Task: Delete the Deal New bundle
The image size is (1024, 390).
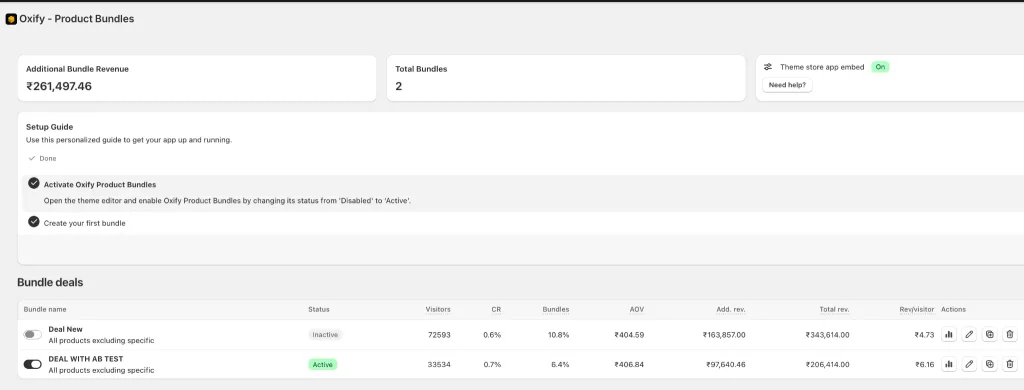Action: click(x=1010, y=334)
